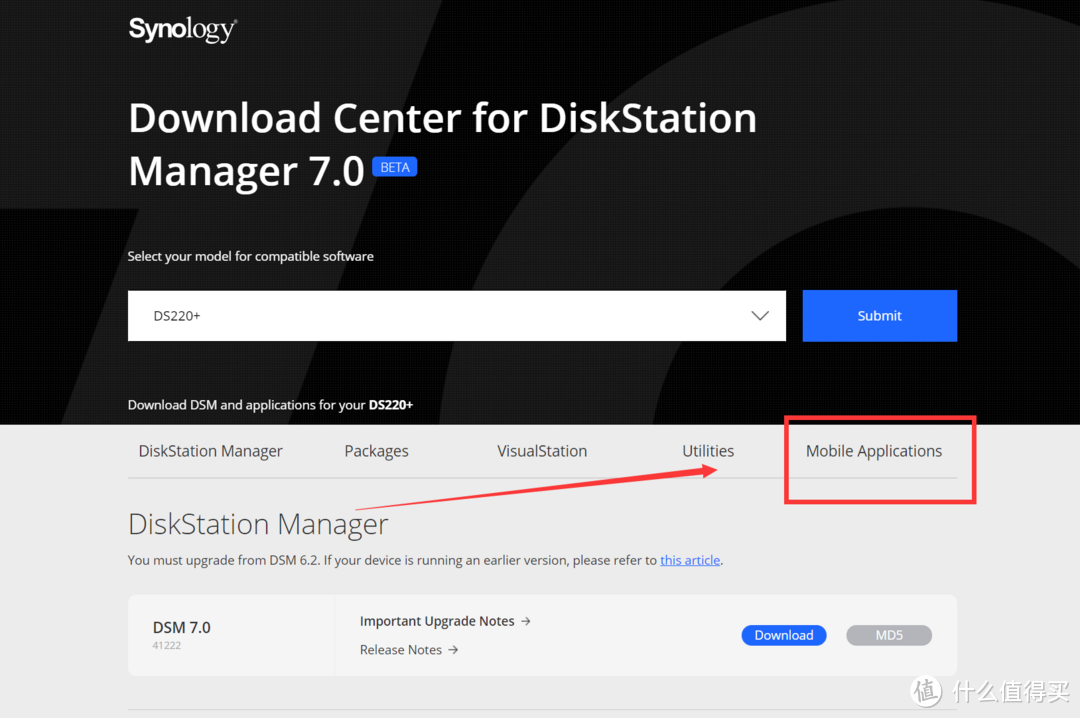
Task: Click the MD5 button
Action: 889,635
